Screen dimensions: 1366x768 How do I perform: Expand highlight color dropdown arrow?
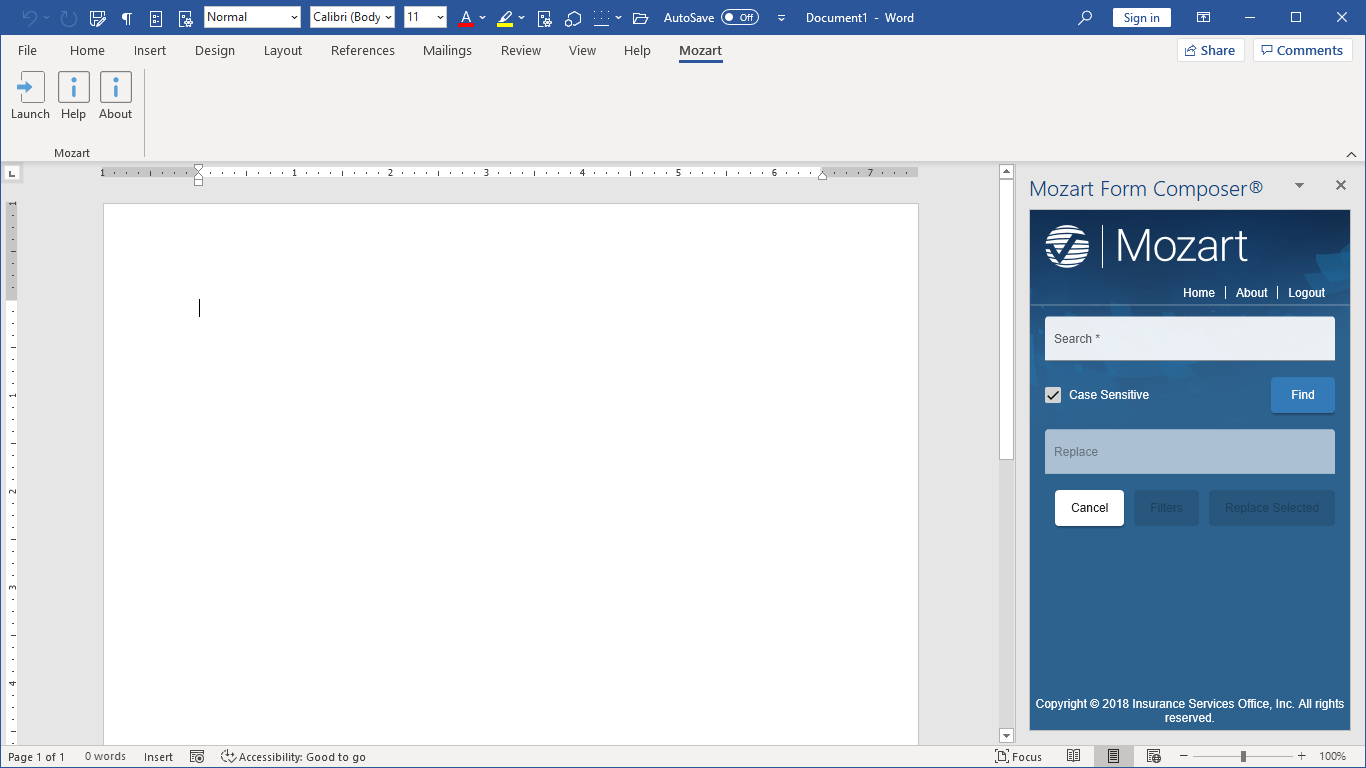point(521,18)
